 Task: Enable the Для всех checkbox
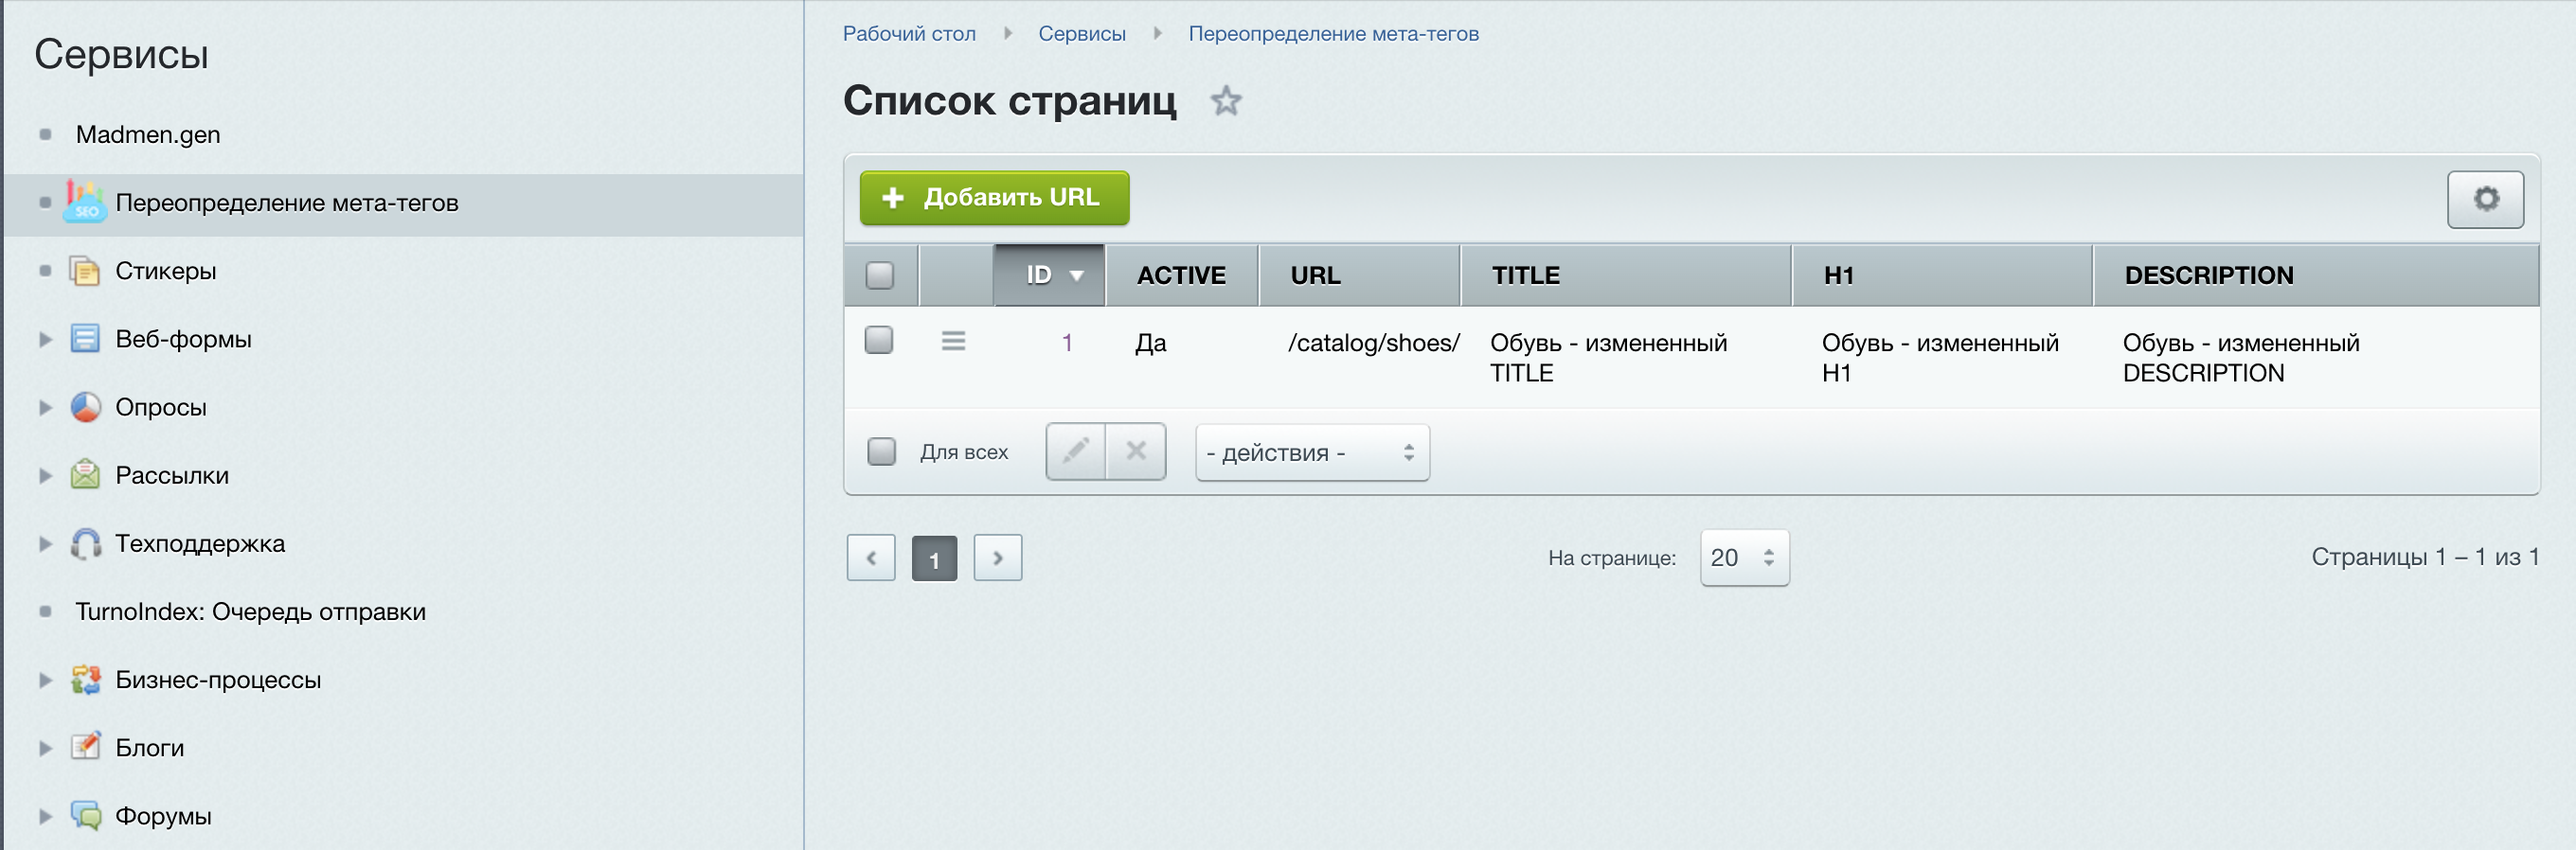(x=881, y=452)
